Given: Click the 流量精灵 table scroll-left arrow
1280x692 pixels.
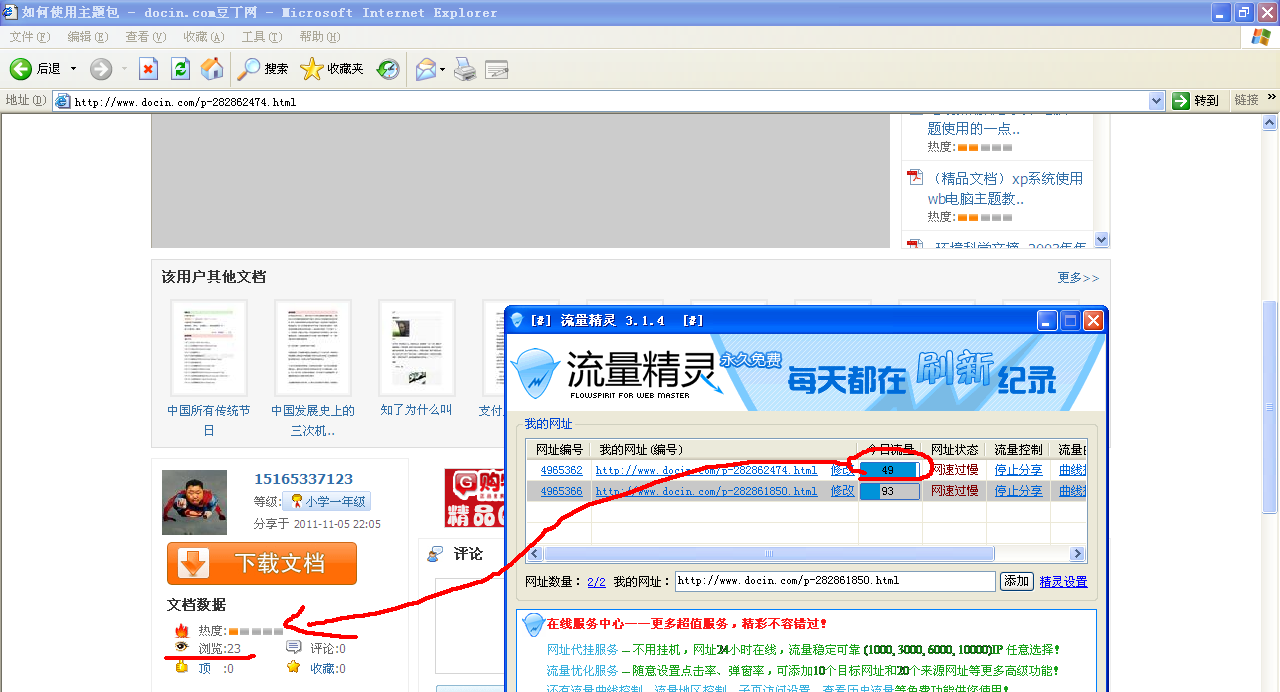Looking at the screenshot, I should 534,554.
